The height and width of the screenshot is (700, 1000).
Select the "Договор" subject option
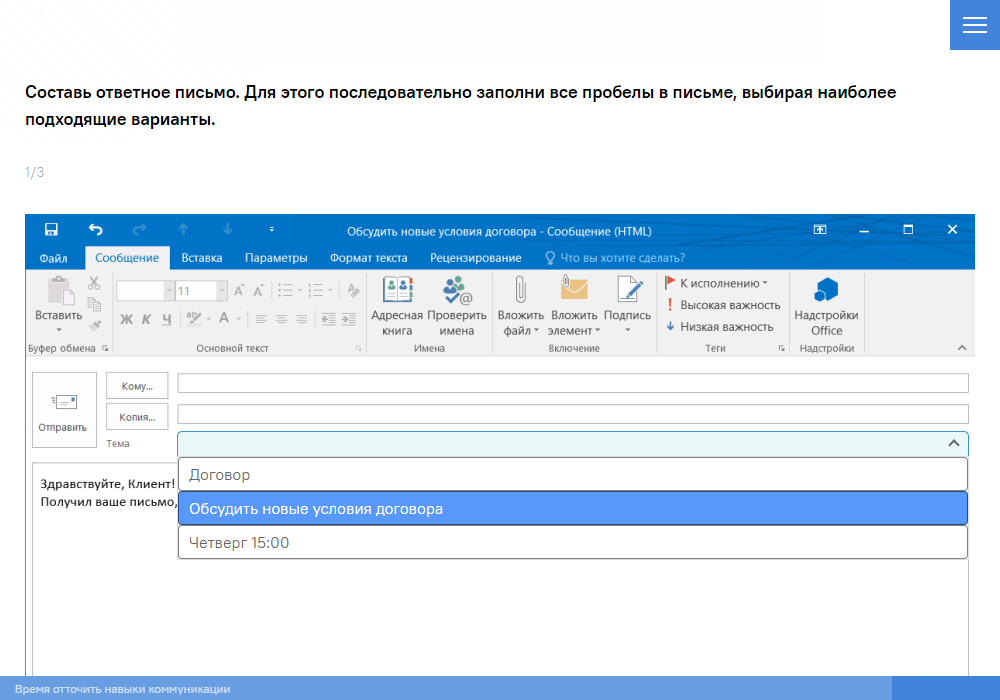point(572,475)
